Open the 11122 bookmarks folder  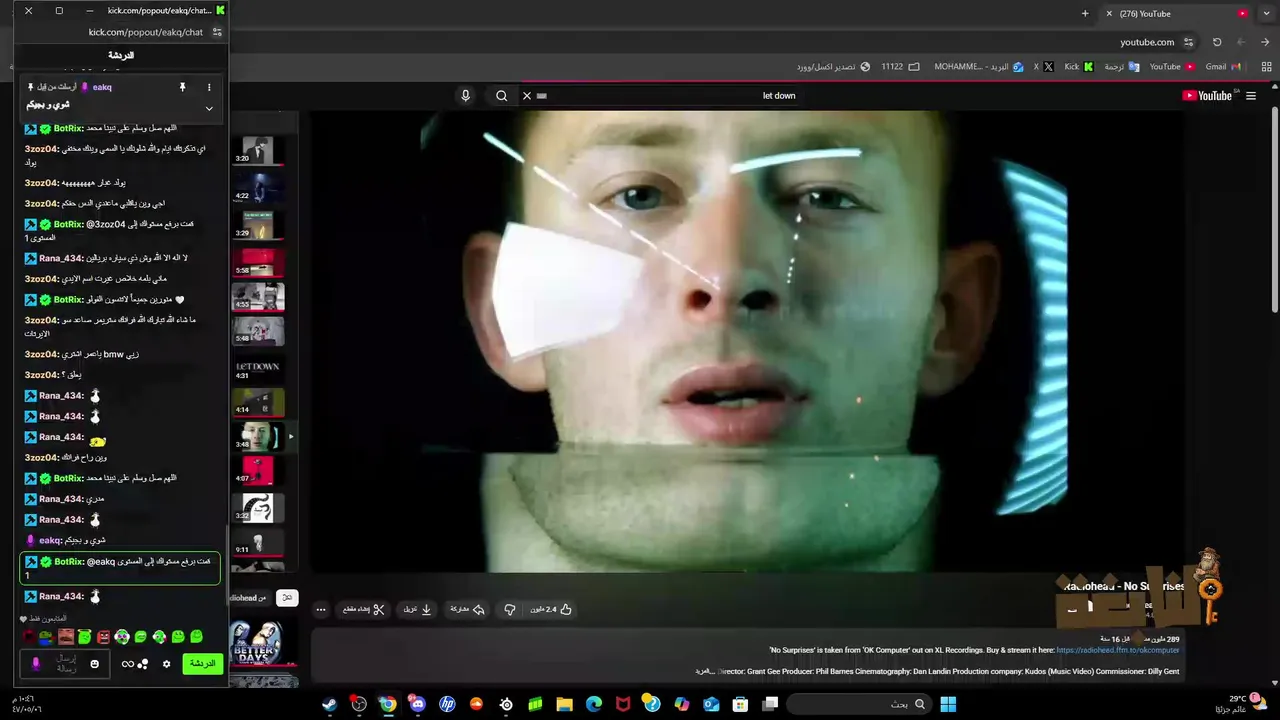[900, 67]
